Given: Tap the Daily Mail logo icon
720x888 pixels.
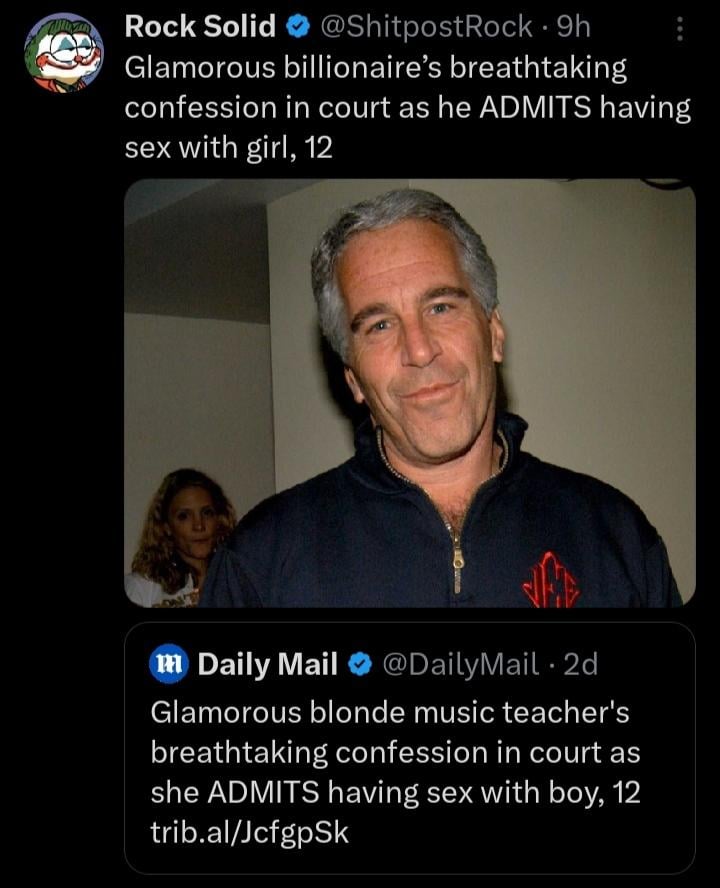Looking at the screenshot, I should pos(168,664).
